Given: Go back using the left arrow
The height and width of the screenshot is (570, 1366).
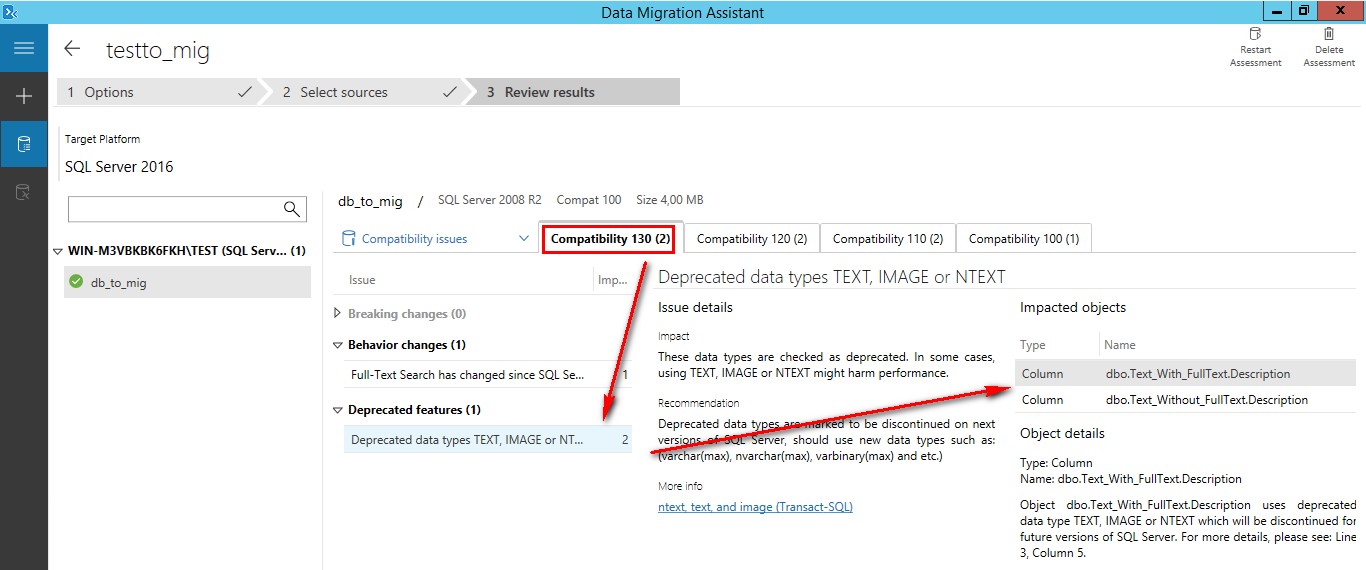Looking at the screenshot, I should [72, 48].
